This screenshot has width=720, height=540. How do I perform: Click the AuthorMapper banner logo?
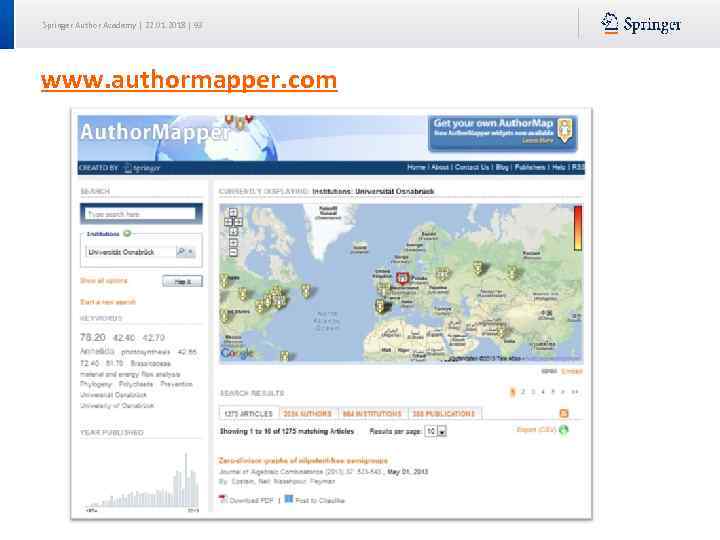(x=155, y=132)
